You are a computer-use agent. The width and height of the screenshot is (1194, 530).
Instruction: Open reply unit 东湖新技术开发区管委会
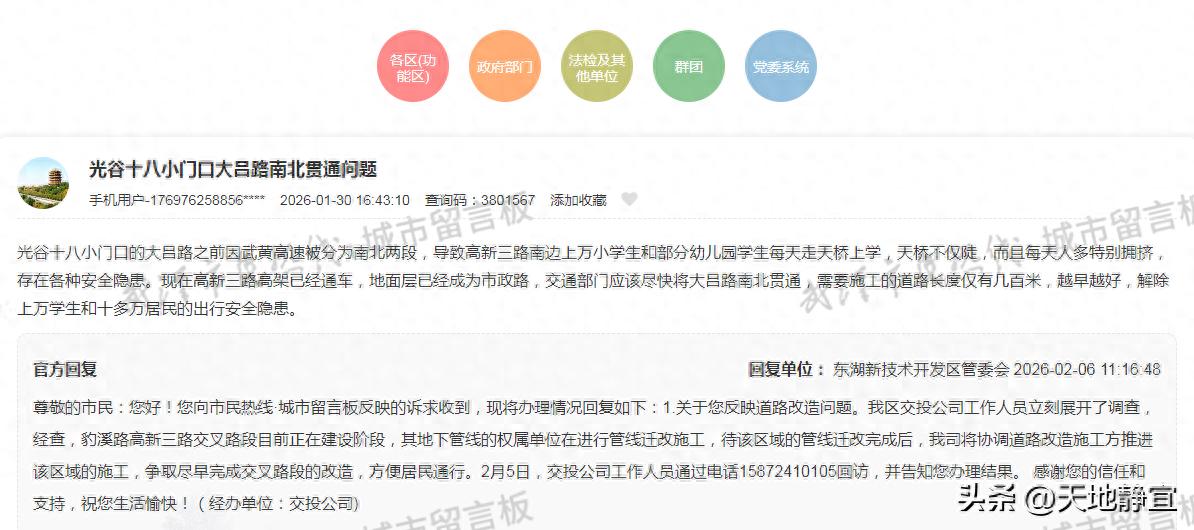[920, 370]
